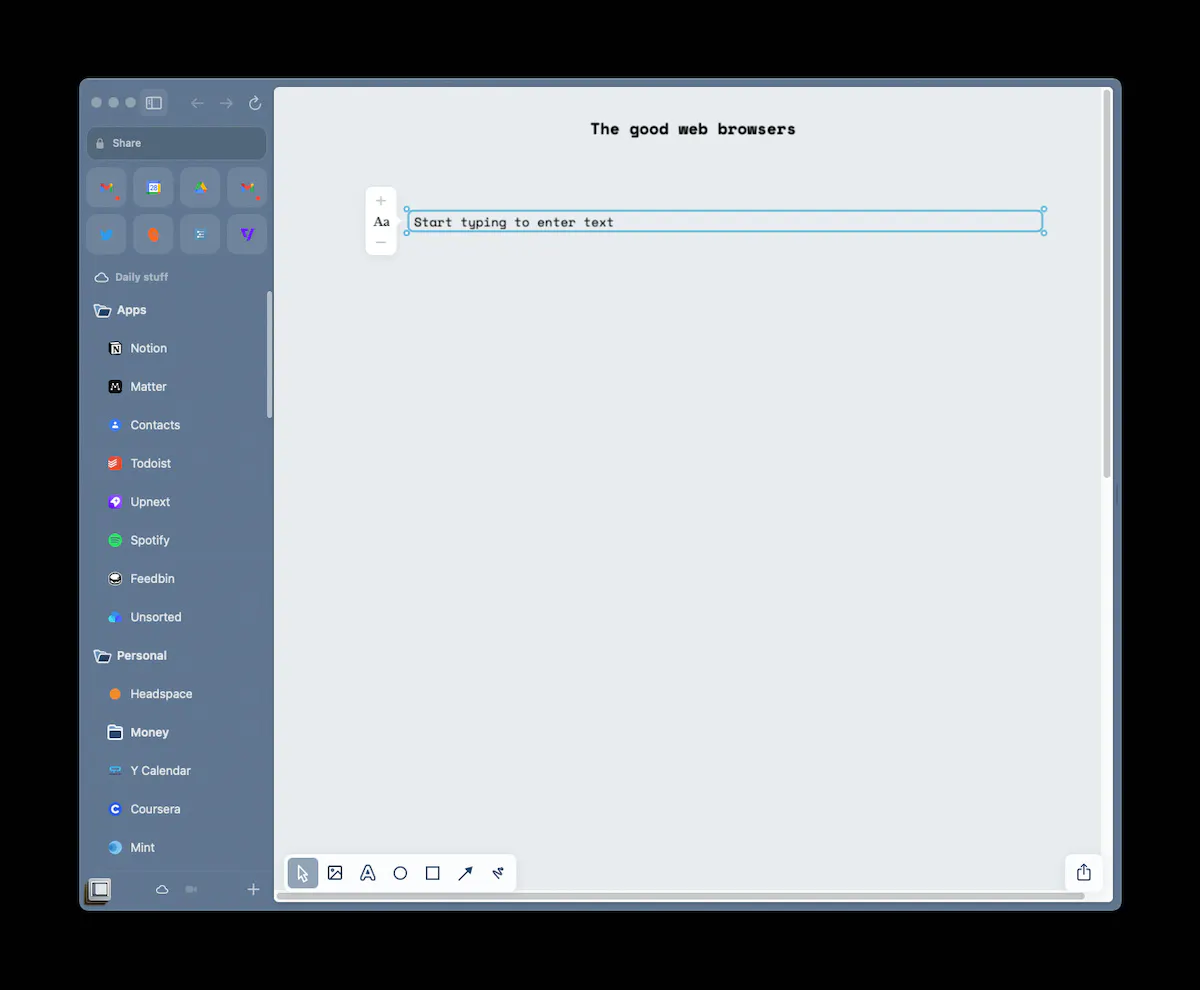Switch to the Spotify tab
This screenshot has width=1200, height=990.
pyautogui.click(x=149, y=540)
